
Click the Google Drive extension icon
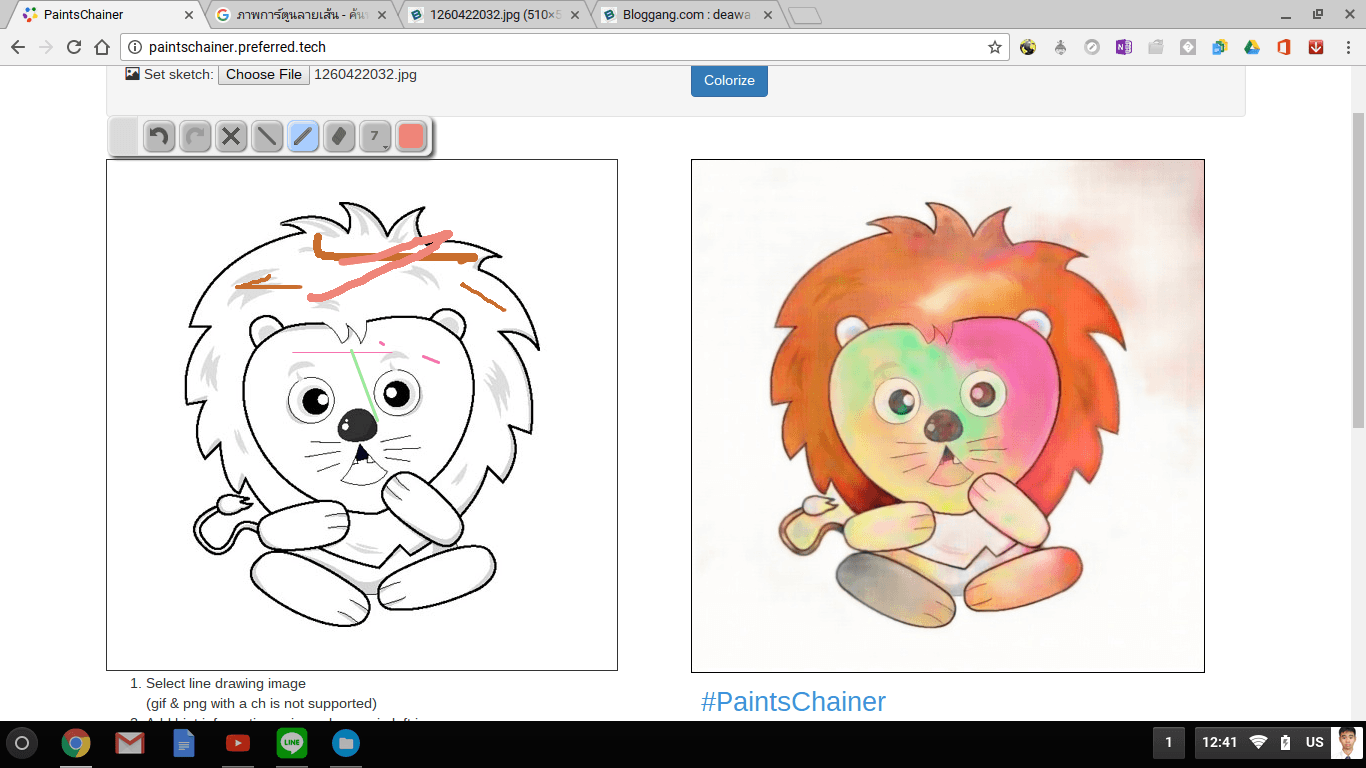tap(1252, 47)
